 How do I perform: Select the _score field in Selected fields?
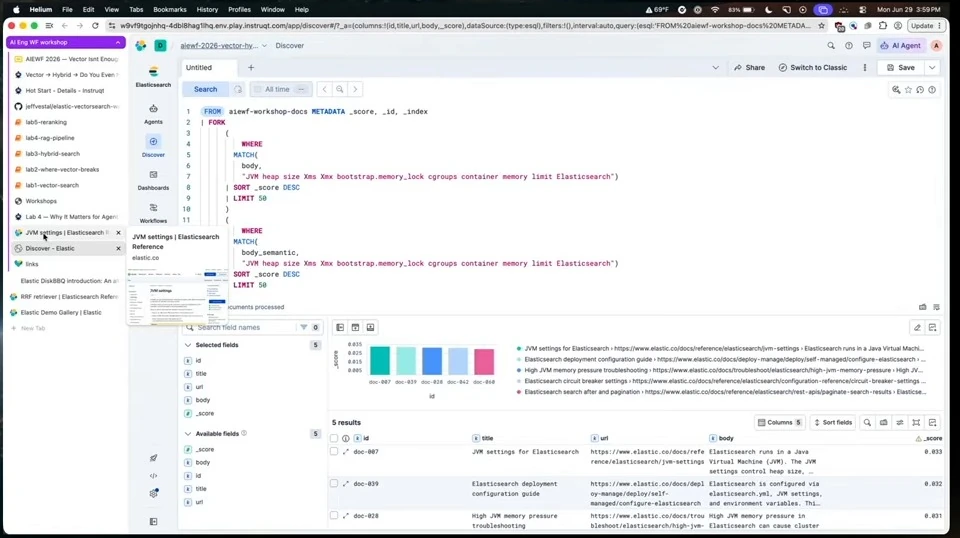point(204,413)
